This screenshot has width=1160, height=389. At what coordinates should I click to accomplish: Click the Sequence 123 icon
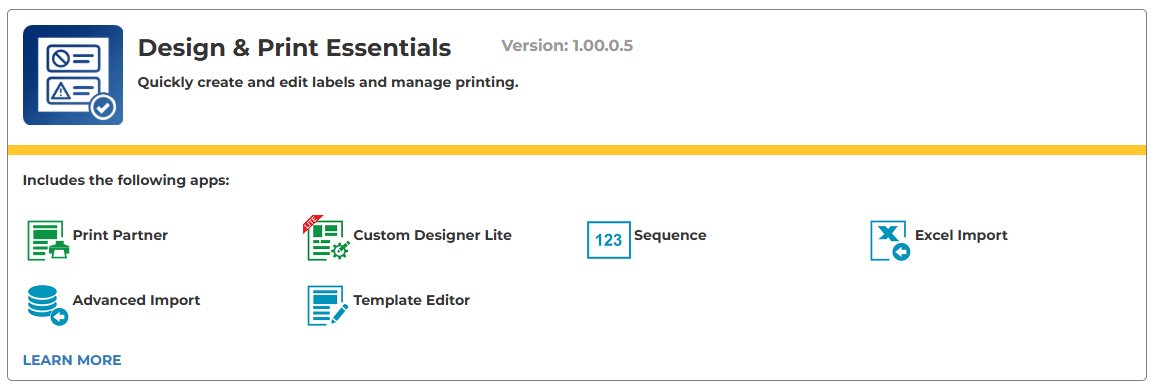[x=609, y=240]
